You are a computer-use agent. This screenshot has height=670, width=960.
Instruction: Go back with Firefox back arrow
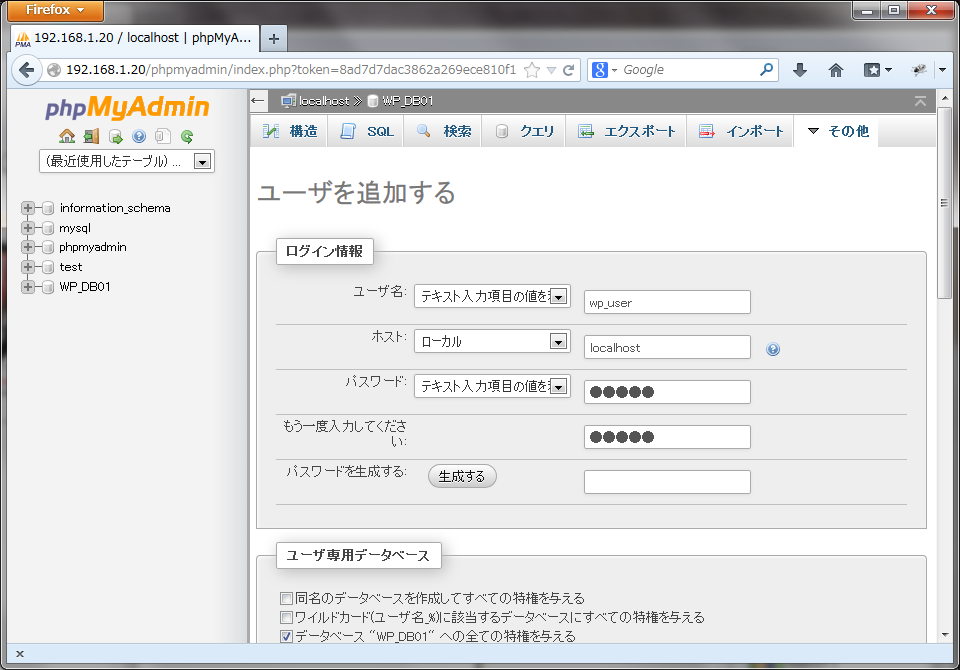(26, 70)
